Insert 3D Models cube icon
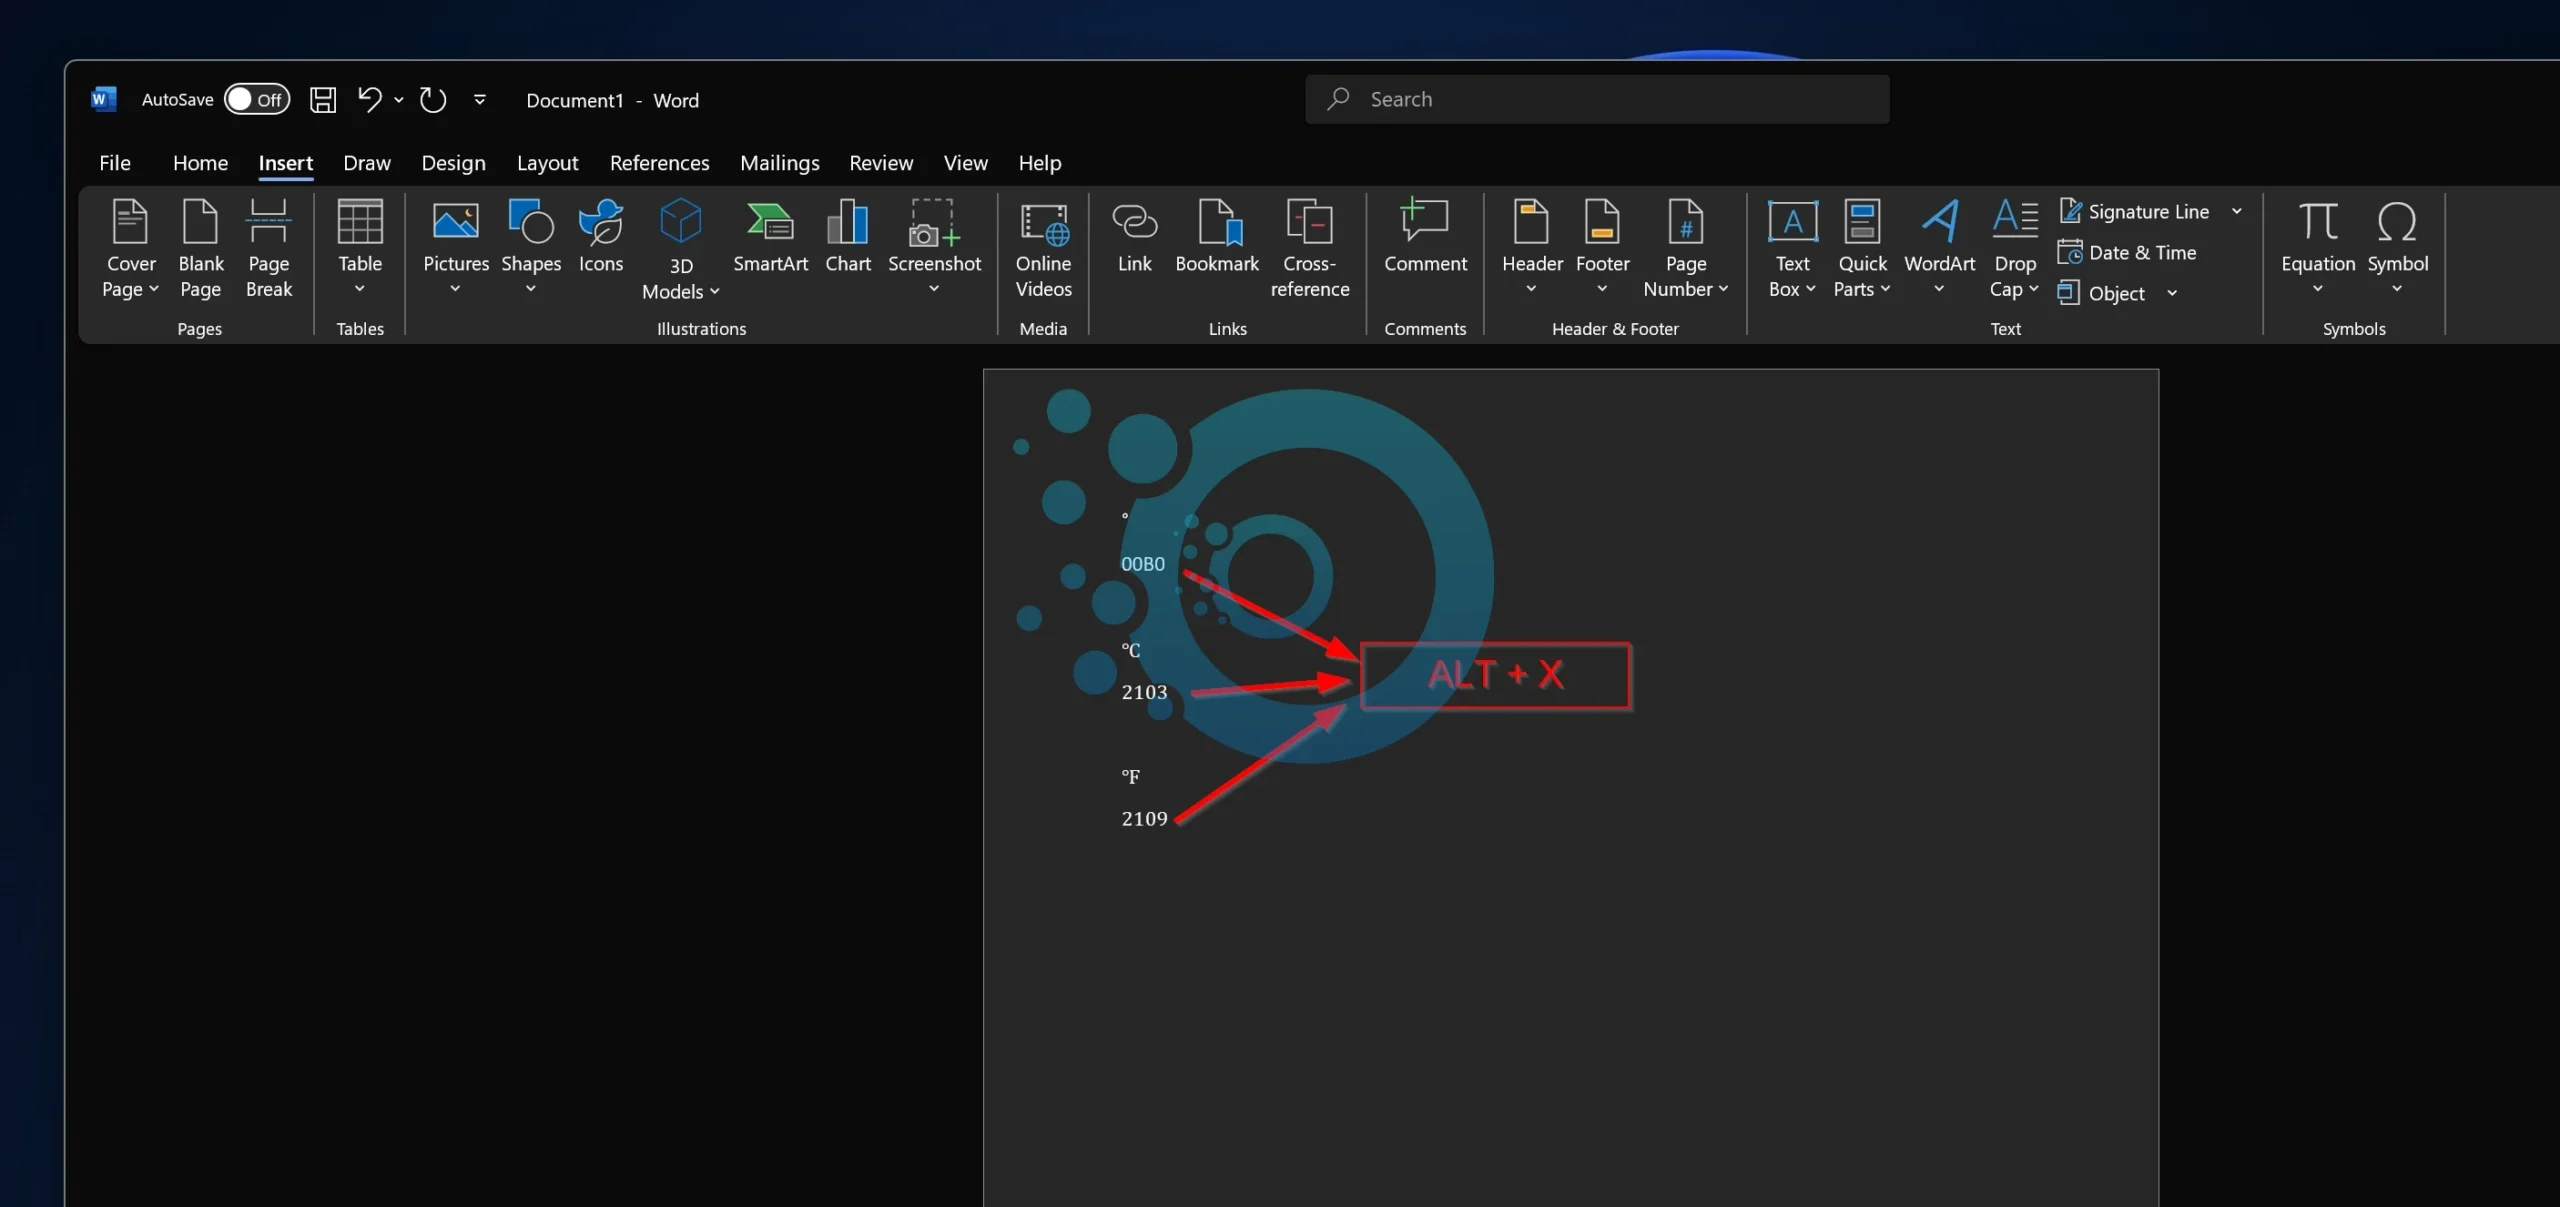The width and height of the screenshot is (2560, 1207). (x=680, y=222)
